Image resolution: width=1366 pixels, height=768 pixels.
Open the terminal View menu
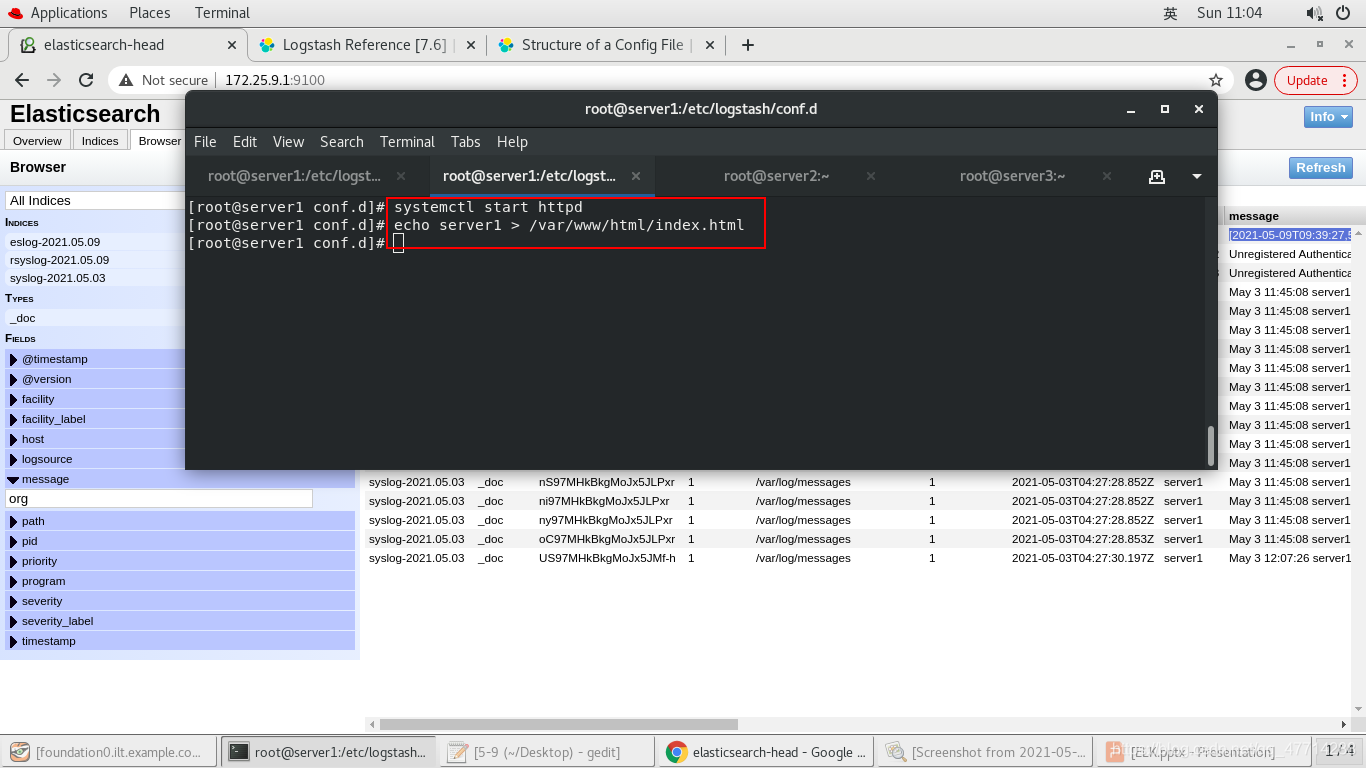[x=288, y=142]
